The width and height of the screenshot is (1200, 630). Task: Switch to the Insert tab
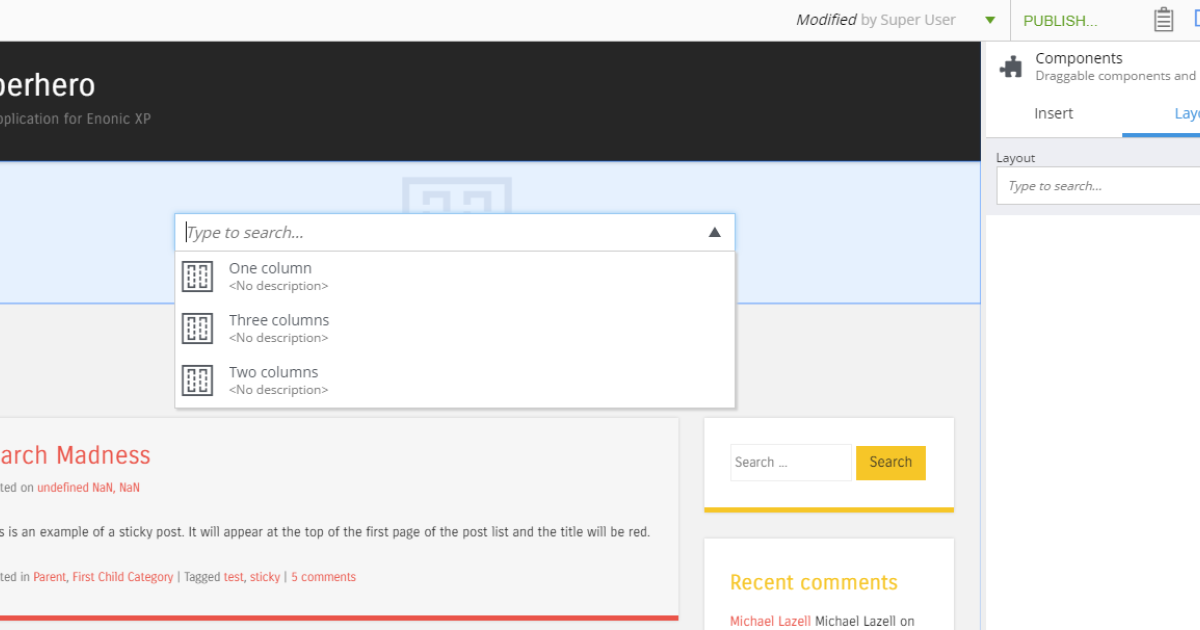[1054, 113]
